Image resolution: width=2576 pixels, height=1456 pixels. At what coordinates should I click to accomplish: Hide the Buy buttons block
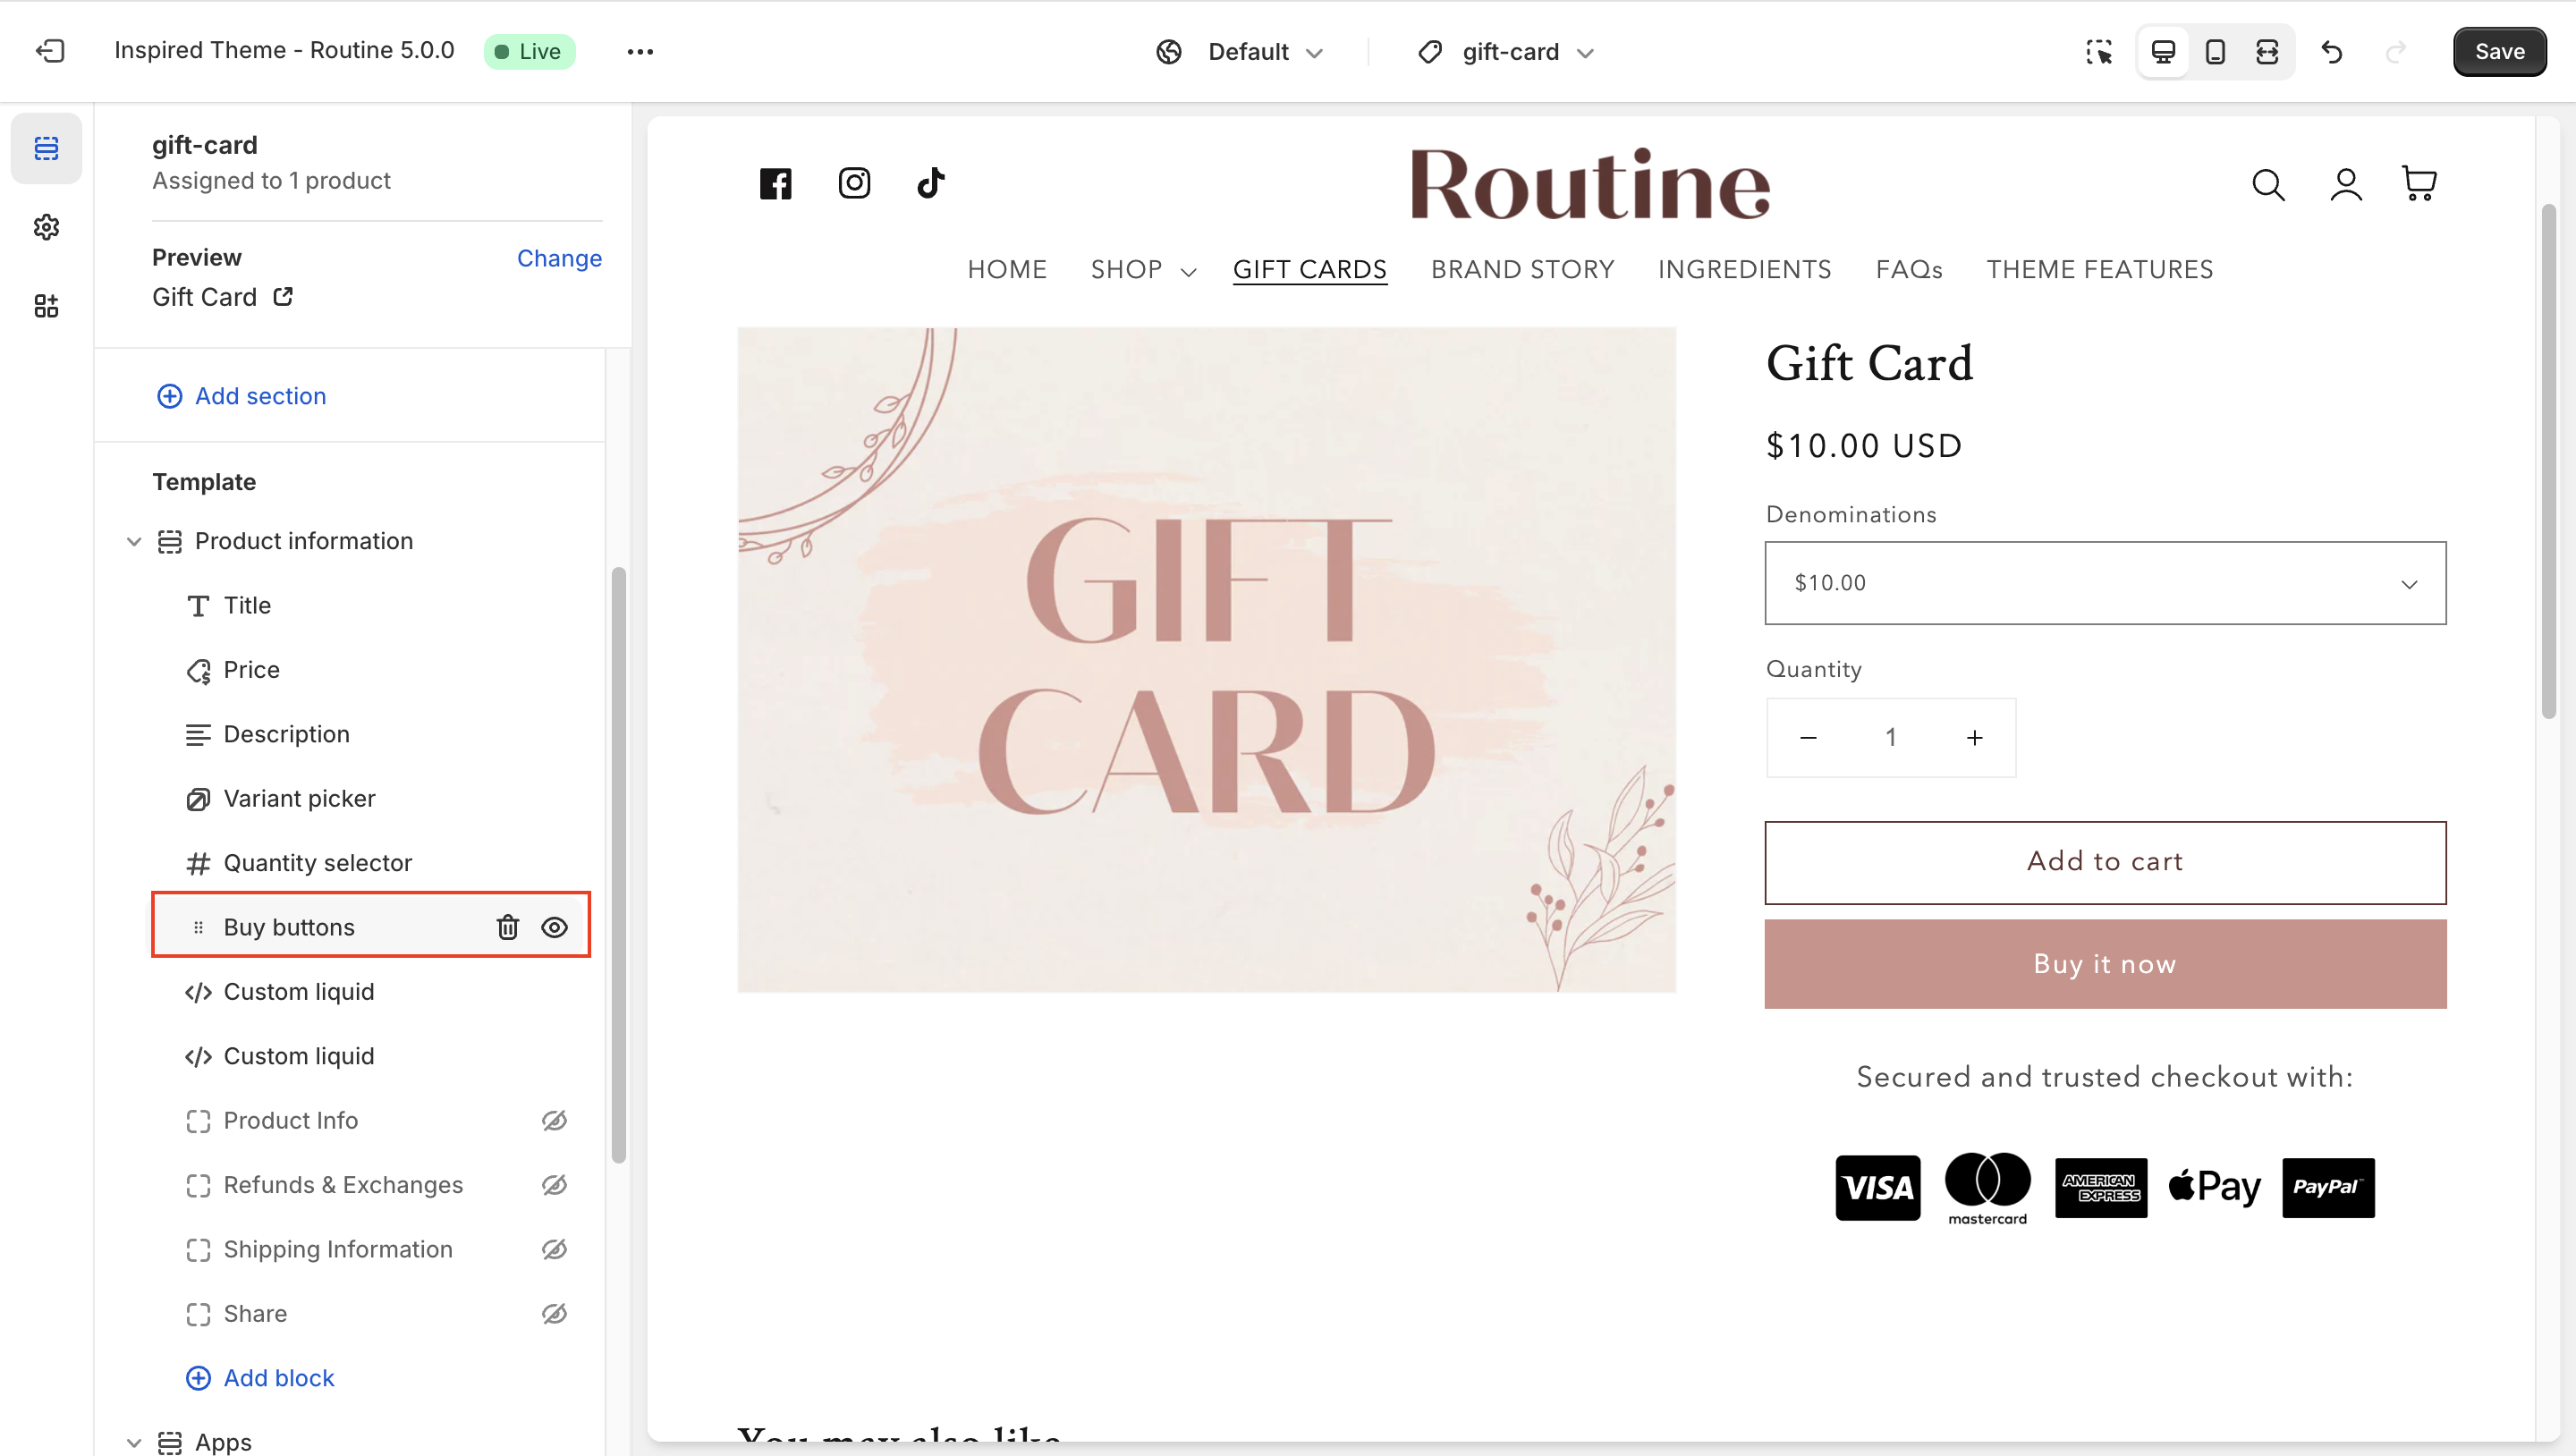pos(554,927)
